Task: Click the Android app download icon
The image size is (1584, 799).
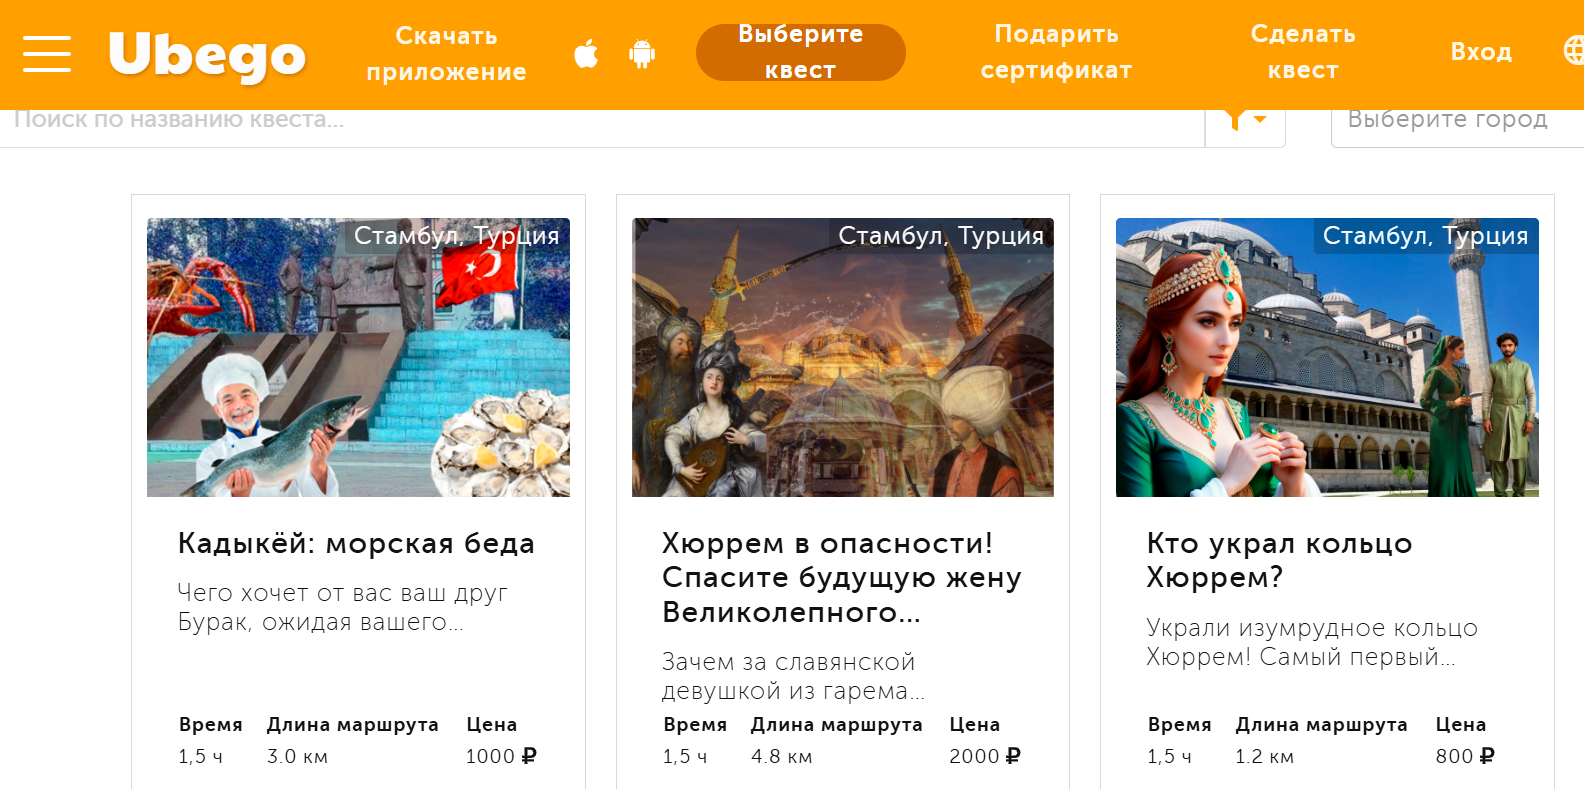Action: click(x=642, y=53)
